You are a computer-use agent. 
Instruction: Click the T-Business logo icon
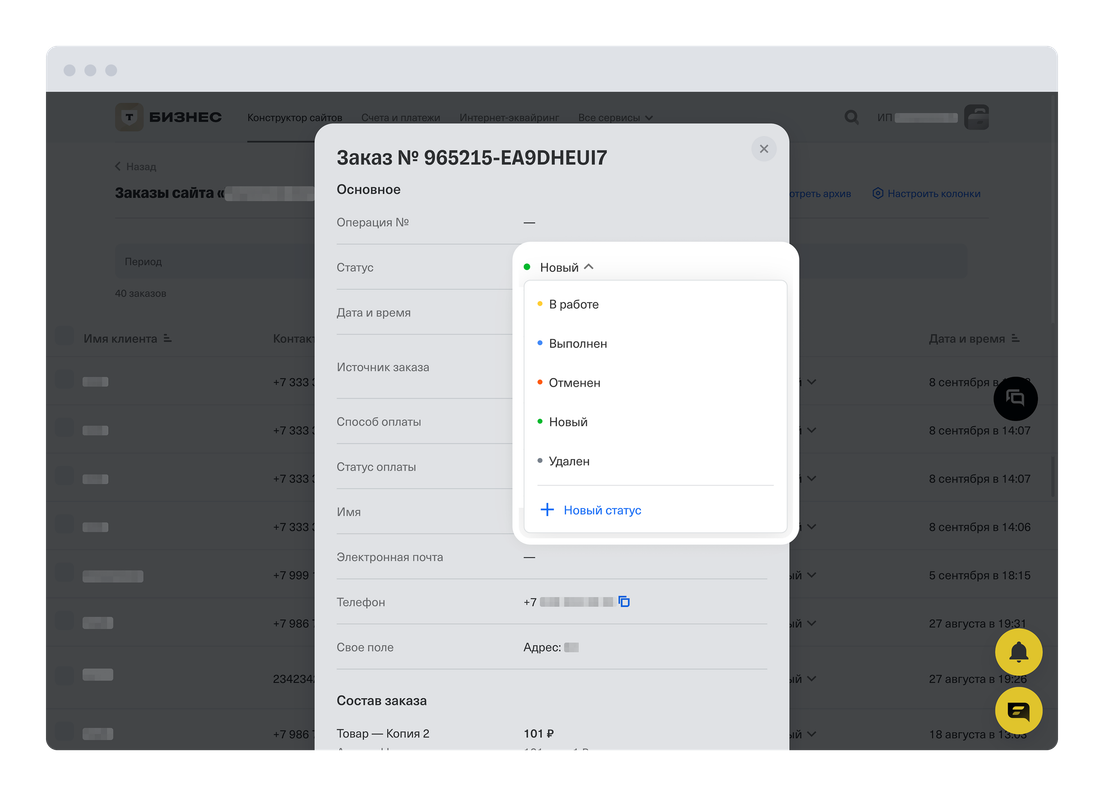pyautogui.click(x=130, y=117)
